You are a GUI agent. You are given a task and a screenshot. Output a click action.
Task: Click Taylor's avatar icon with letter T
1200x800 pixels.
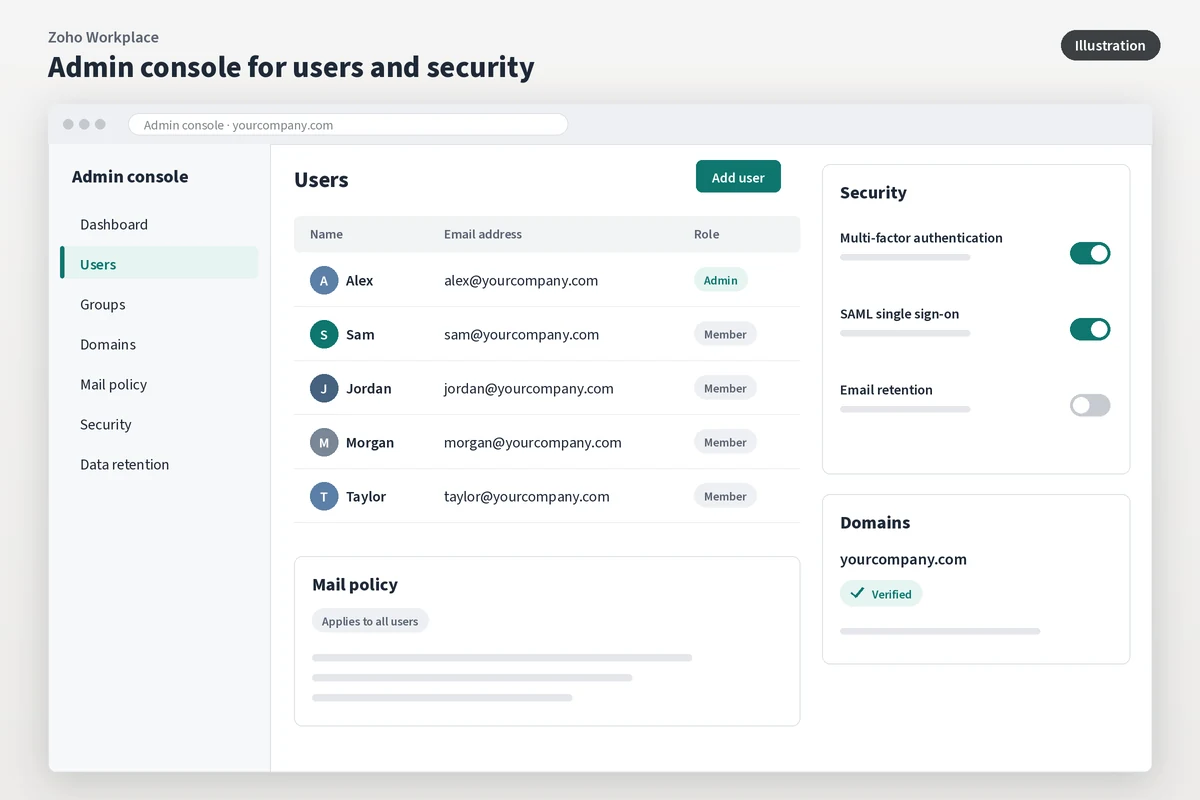coord(324,496)
